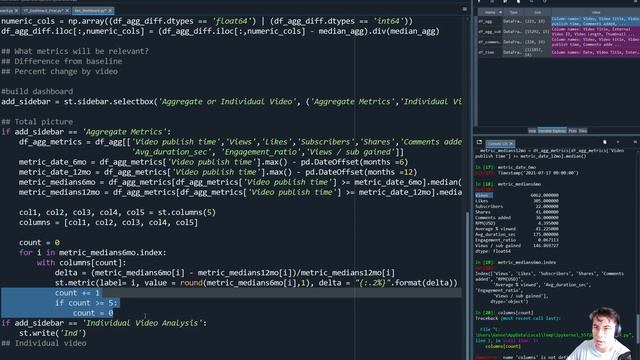
Task: Click the df_agg value cell highlighted in blue
Action: coord(596,21)
